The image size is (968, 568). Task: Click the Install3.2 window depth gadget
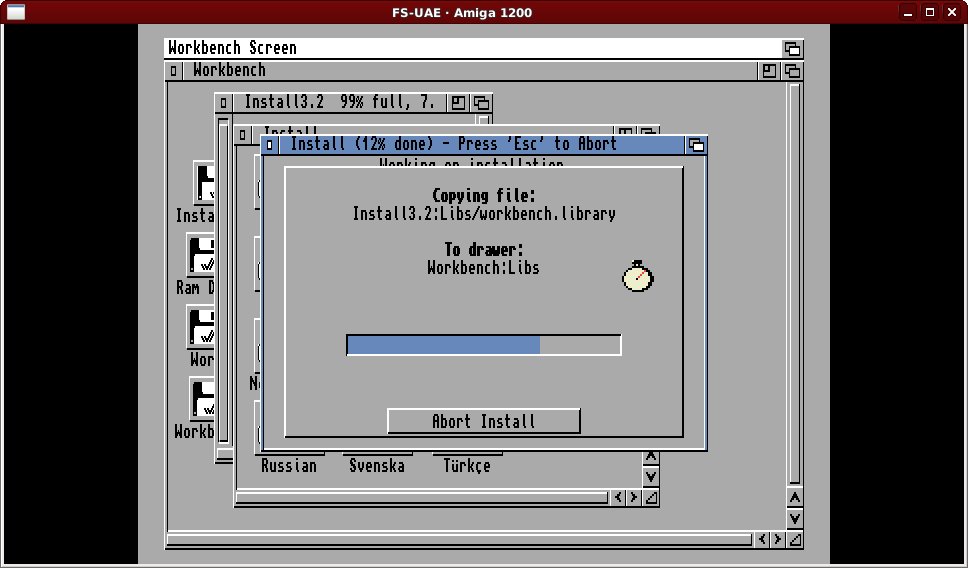click(x=482, y=102)
